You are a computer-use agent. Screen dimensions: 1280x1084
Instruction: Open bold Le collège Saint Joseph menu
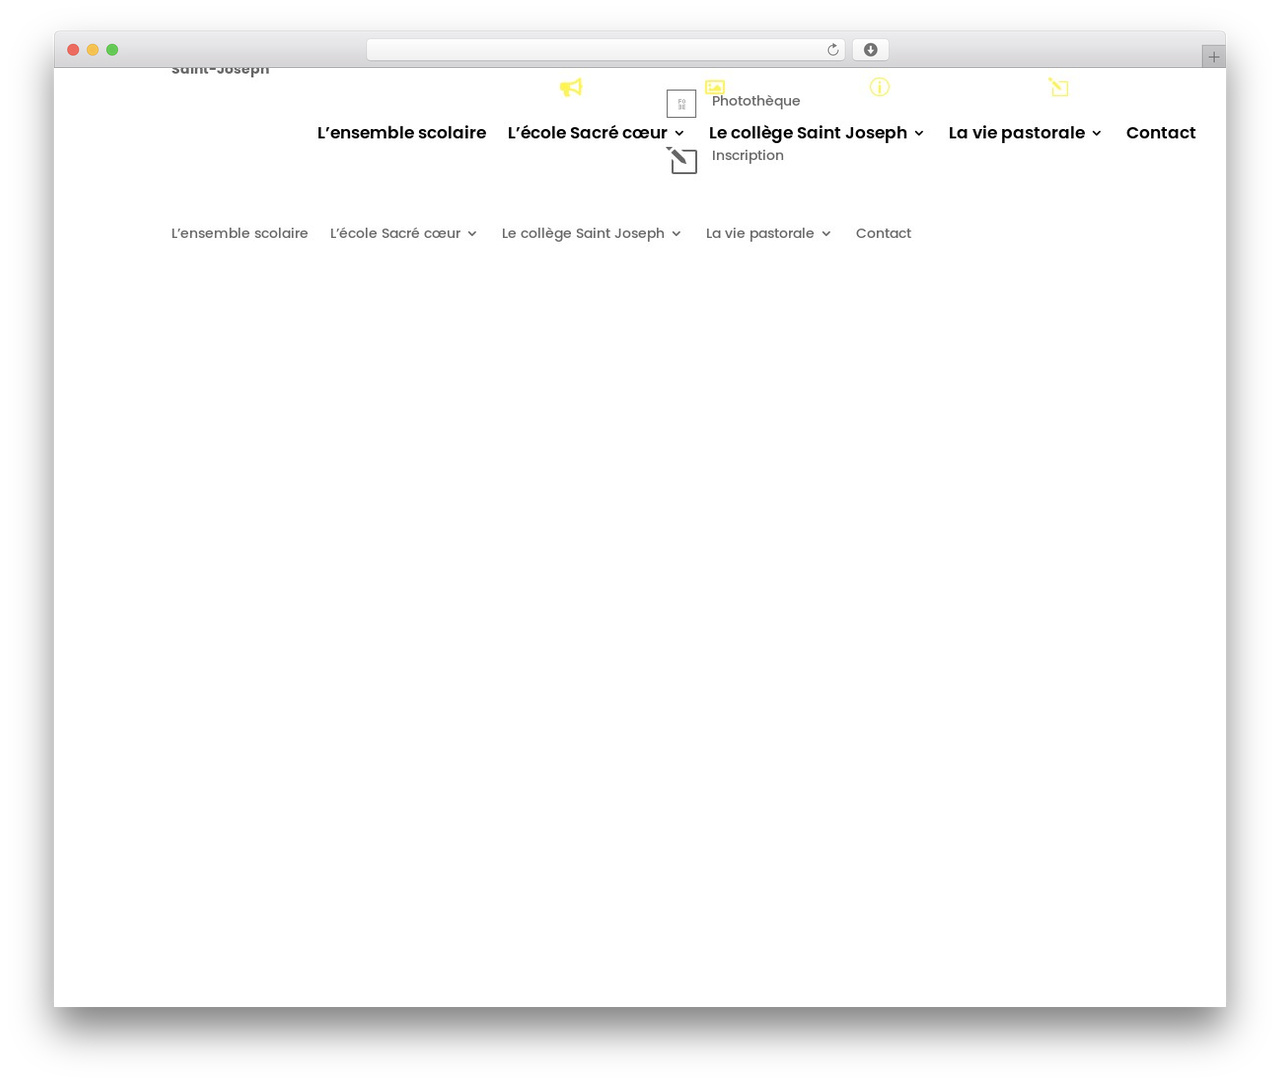tap(808, 133)
